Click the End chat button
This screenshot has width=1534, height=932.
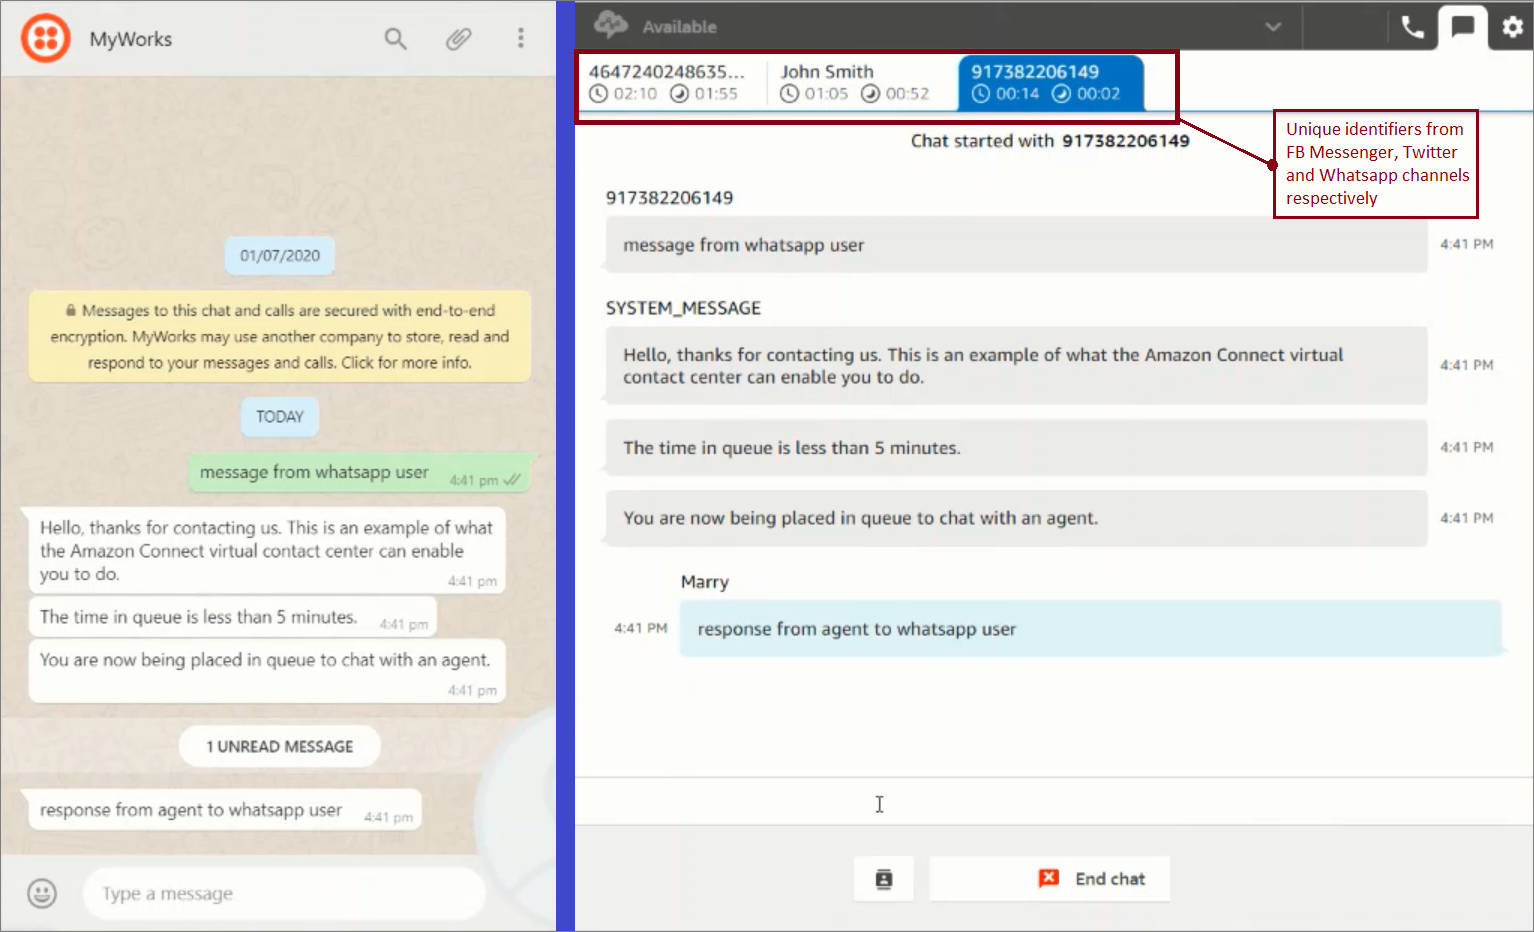tap(1049, 879)
